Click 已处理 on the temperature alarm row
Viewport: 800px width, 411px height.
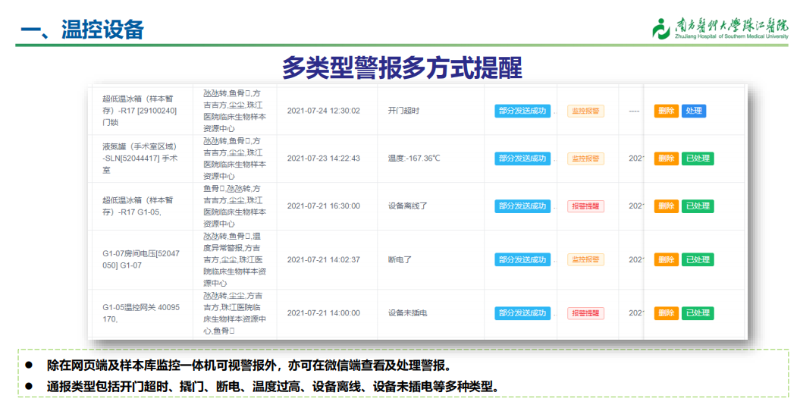point(697,158)
